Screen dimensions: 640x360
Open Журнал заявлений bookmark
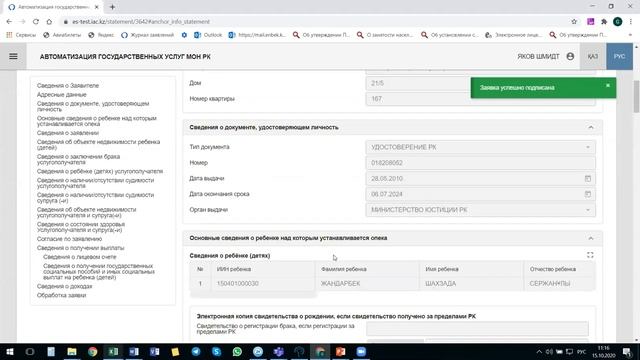pyautogui.click(x=148, y=35)
